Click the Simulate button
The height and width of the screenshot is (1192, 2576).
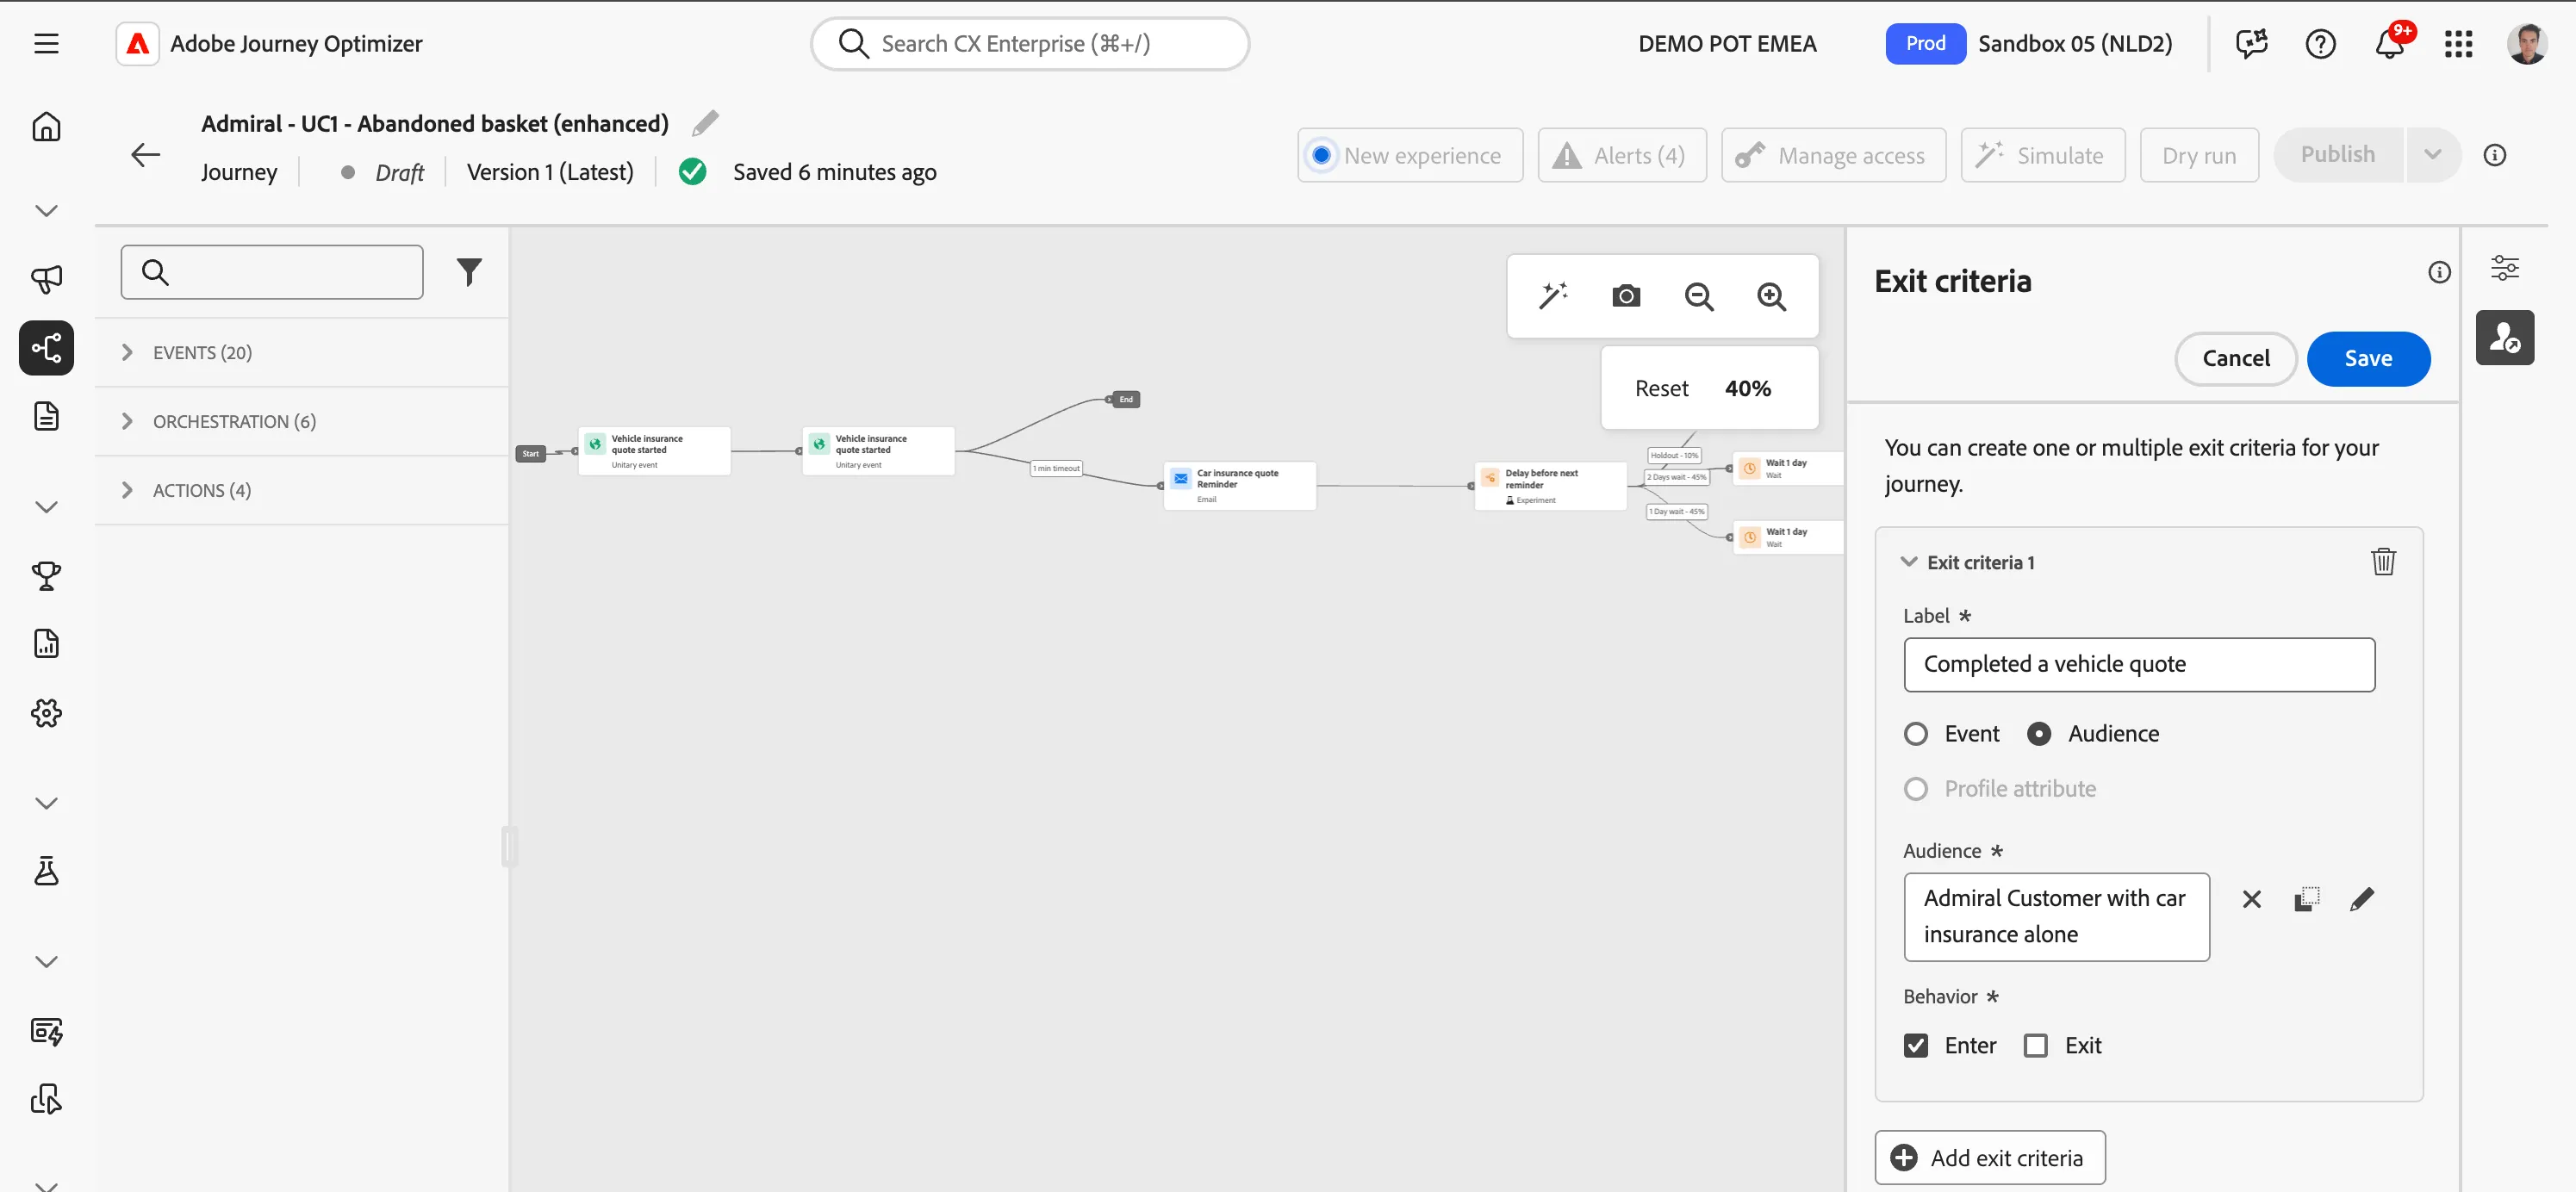pos(2042,155)
